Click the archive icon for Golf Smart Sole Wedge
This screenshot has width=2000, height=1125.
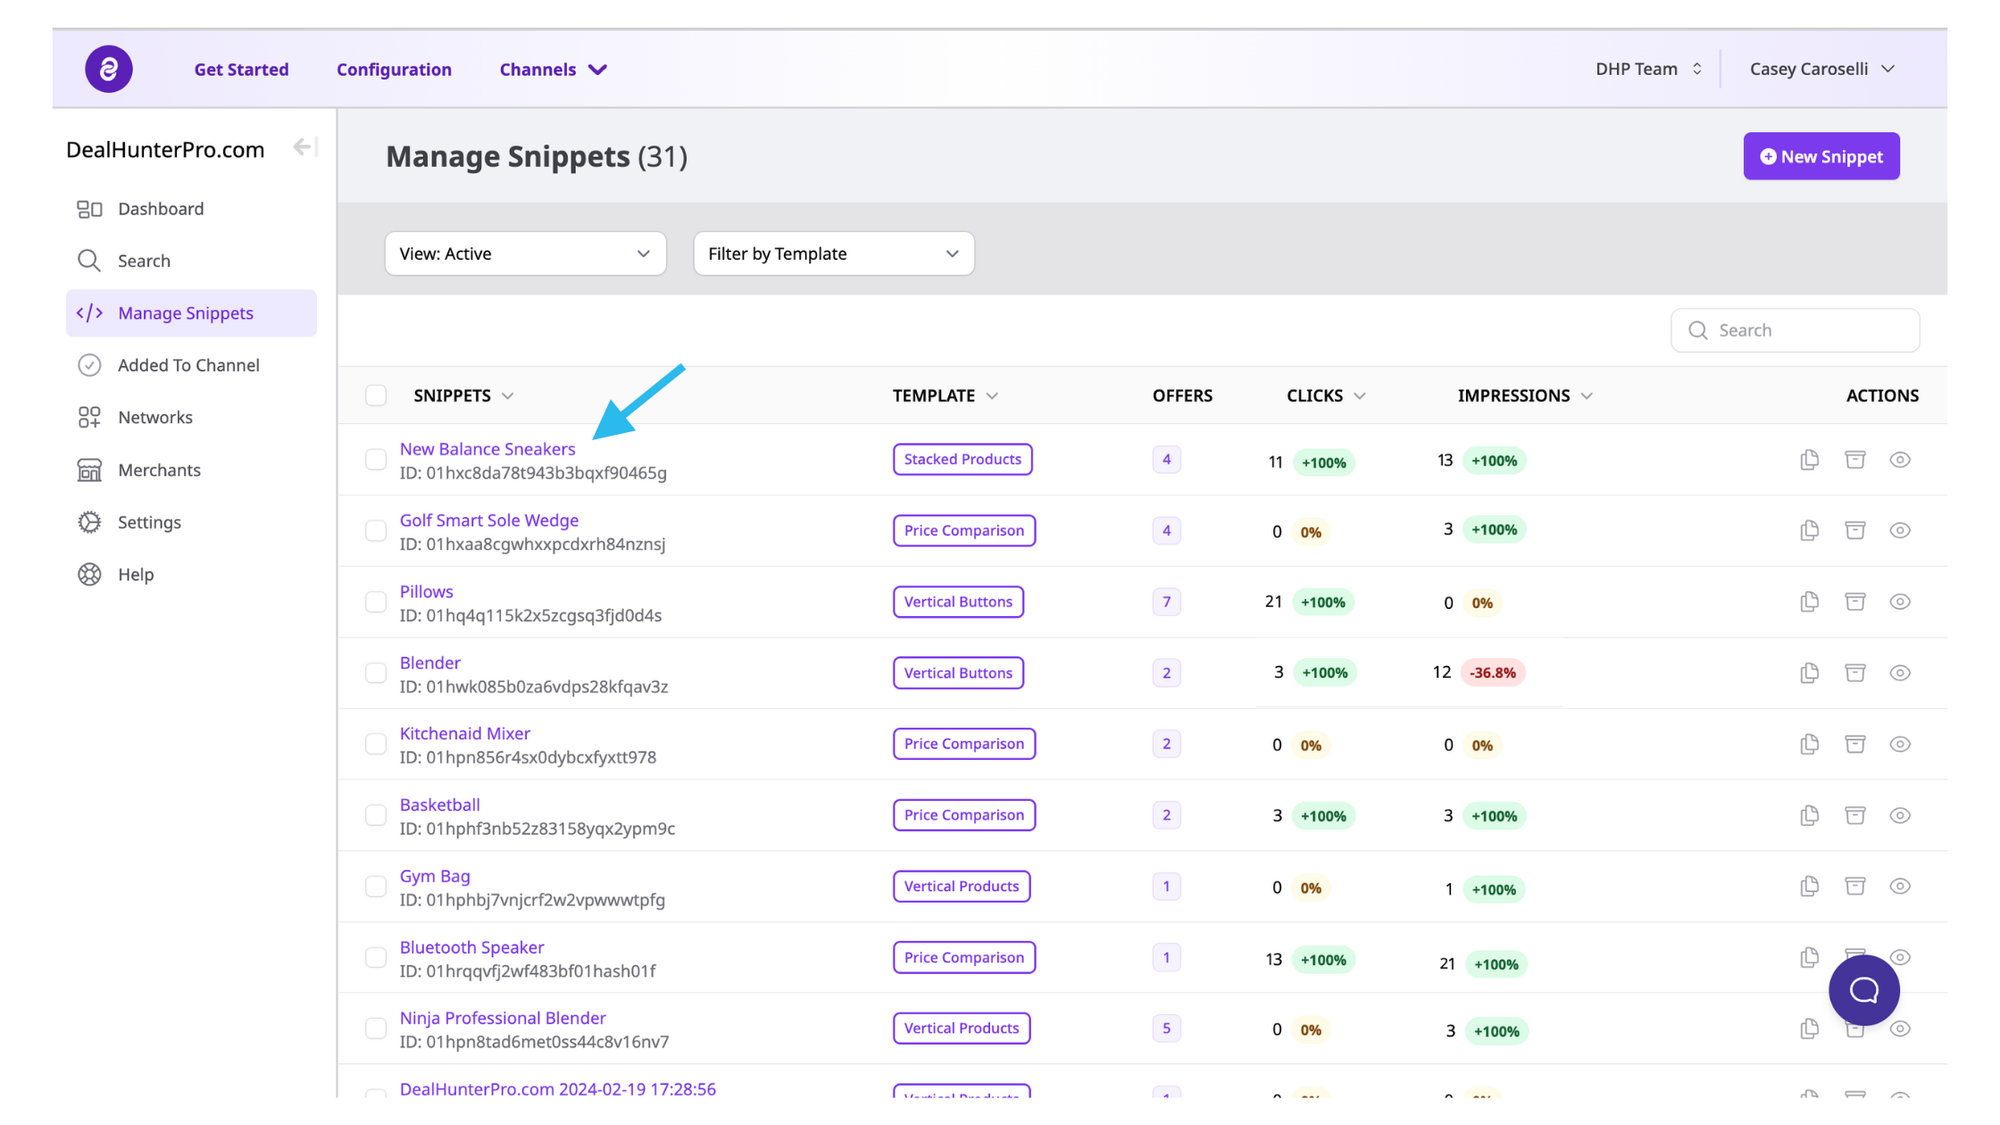click(1855, 530)
